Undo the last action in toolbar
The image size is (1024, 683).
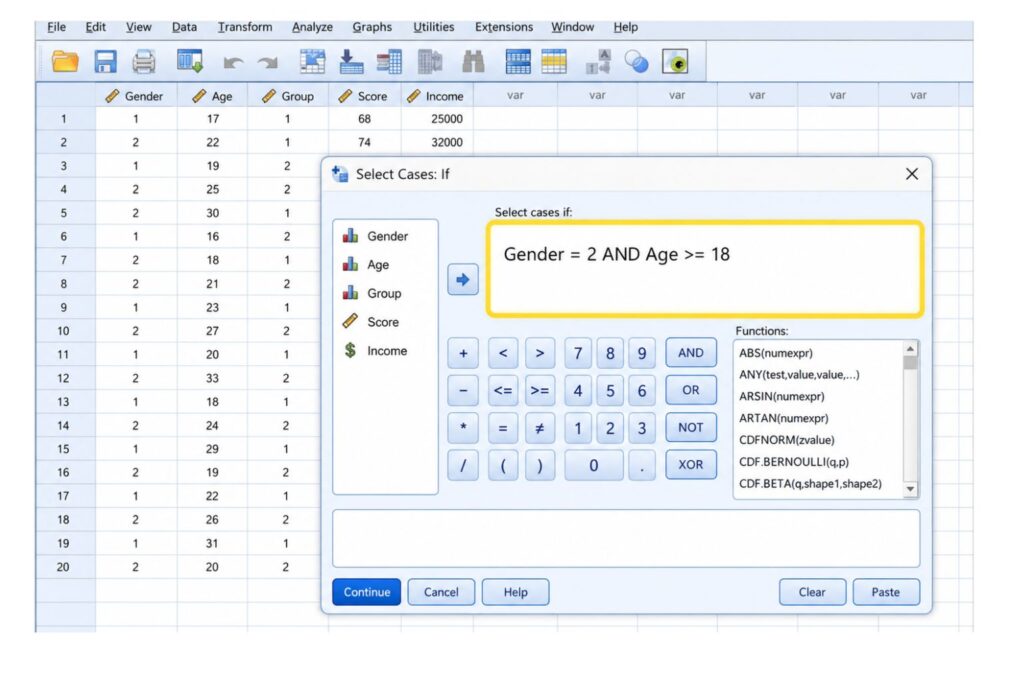pyautogui.click(x=232, y=63)
